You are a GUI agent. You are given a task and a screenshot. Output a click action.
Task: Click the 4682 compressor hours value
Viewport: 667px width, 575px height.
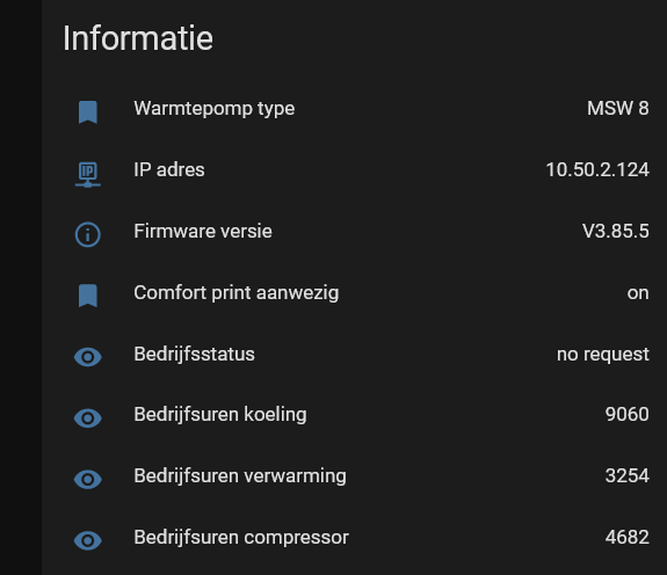627,537
